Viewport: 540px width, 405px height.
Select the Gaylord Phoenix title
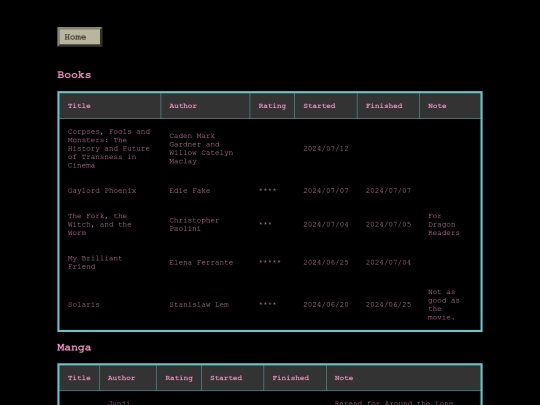102,190
